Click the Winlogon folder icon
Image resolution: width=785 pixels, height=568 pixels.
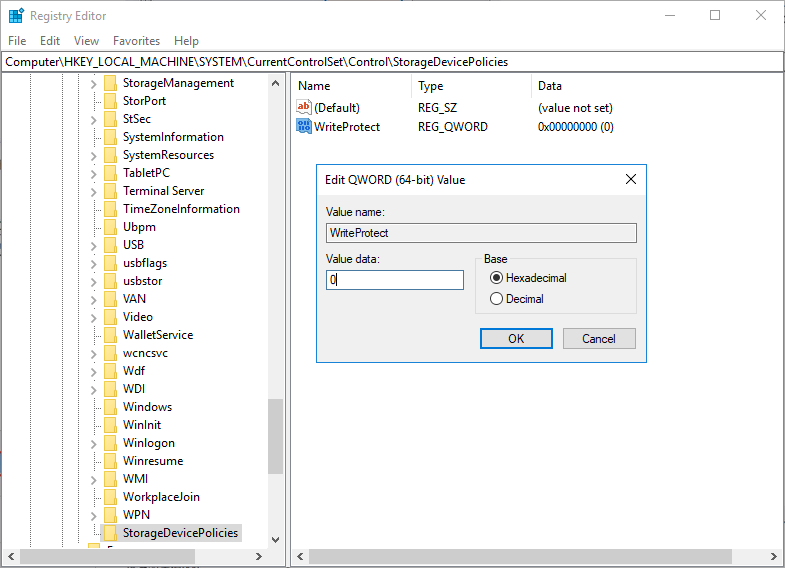pyautogui.click(x=110, y=443)
